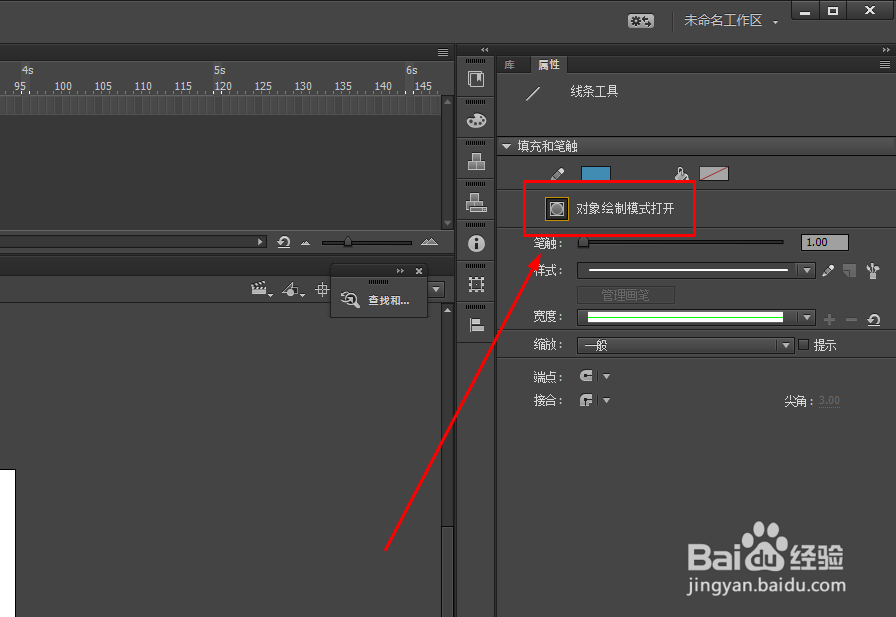Click the reset width profile icon

pos(874,319)
